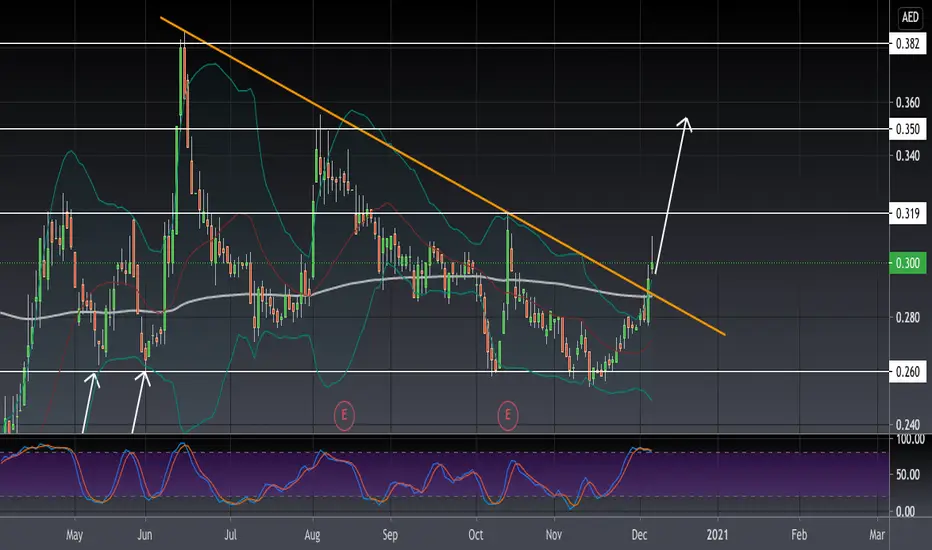Click the 0.360 price axis value
The height and width of the screenshot is (550, 932).
(908, 103)
